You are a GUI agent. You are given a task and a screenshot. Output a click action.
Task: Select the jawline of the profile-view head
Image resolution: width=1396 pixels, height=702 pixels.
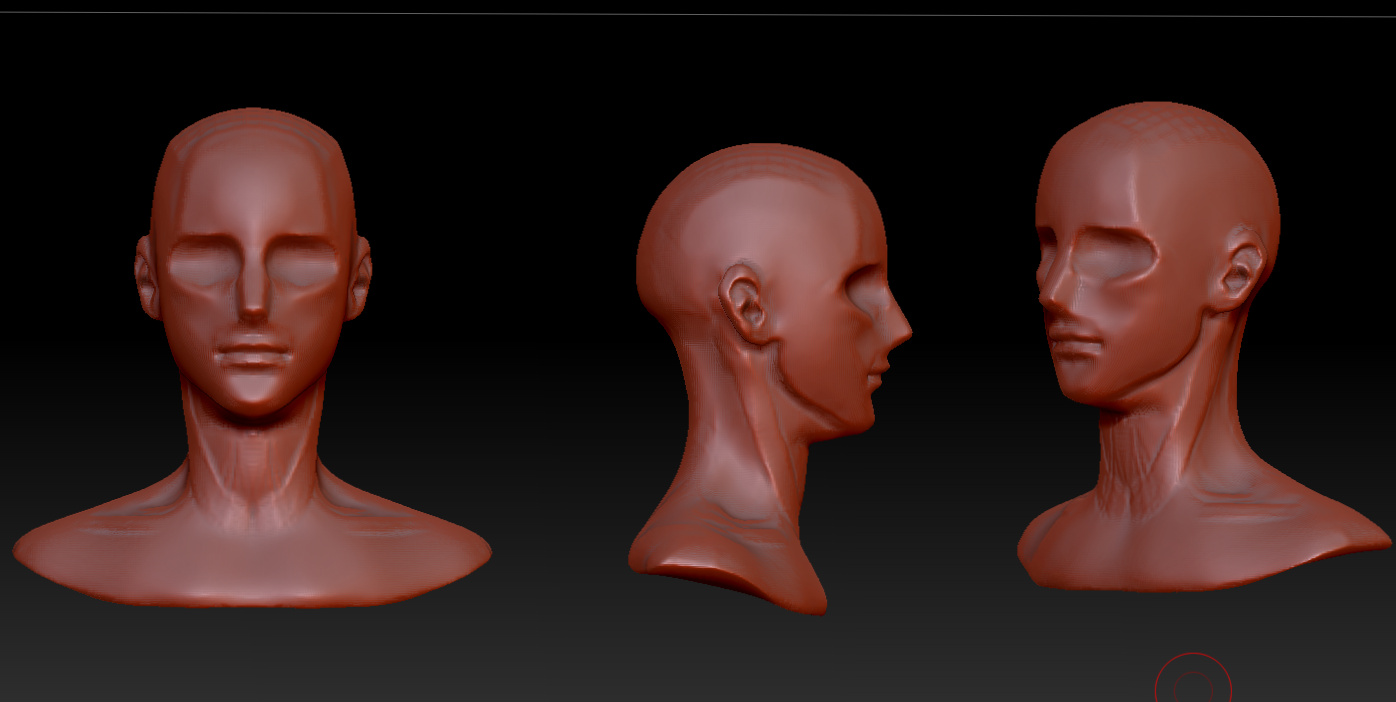click(815, 395)
